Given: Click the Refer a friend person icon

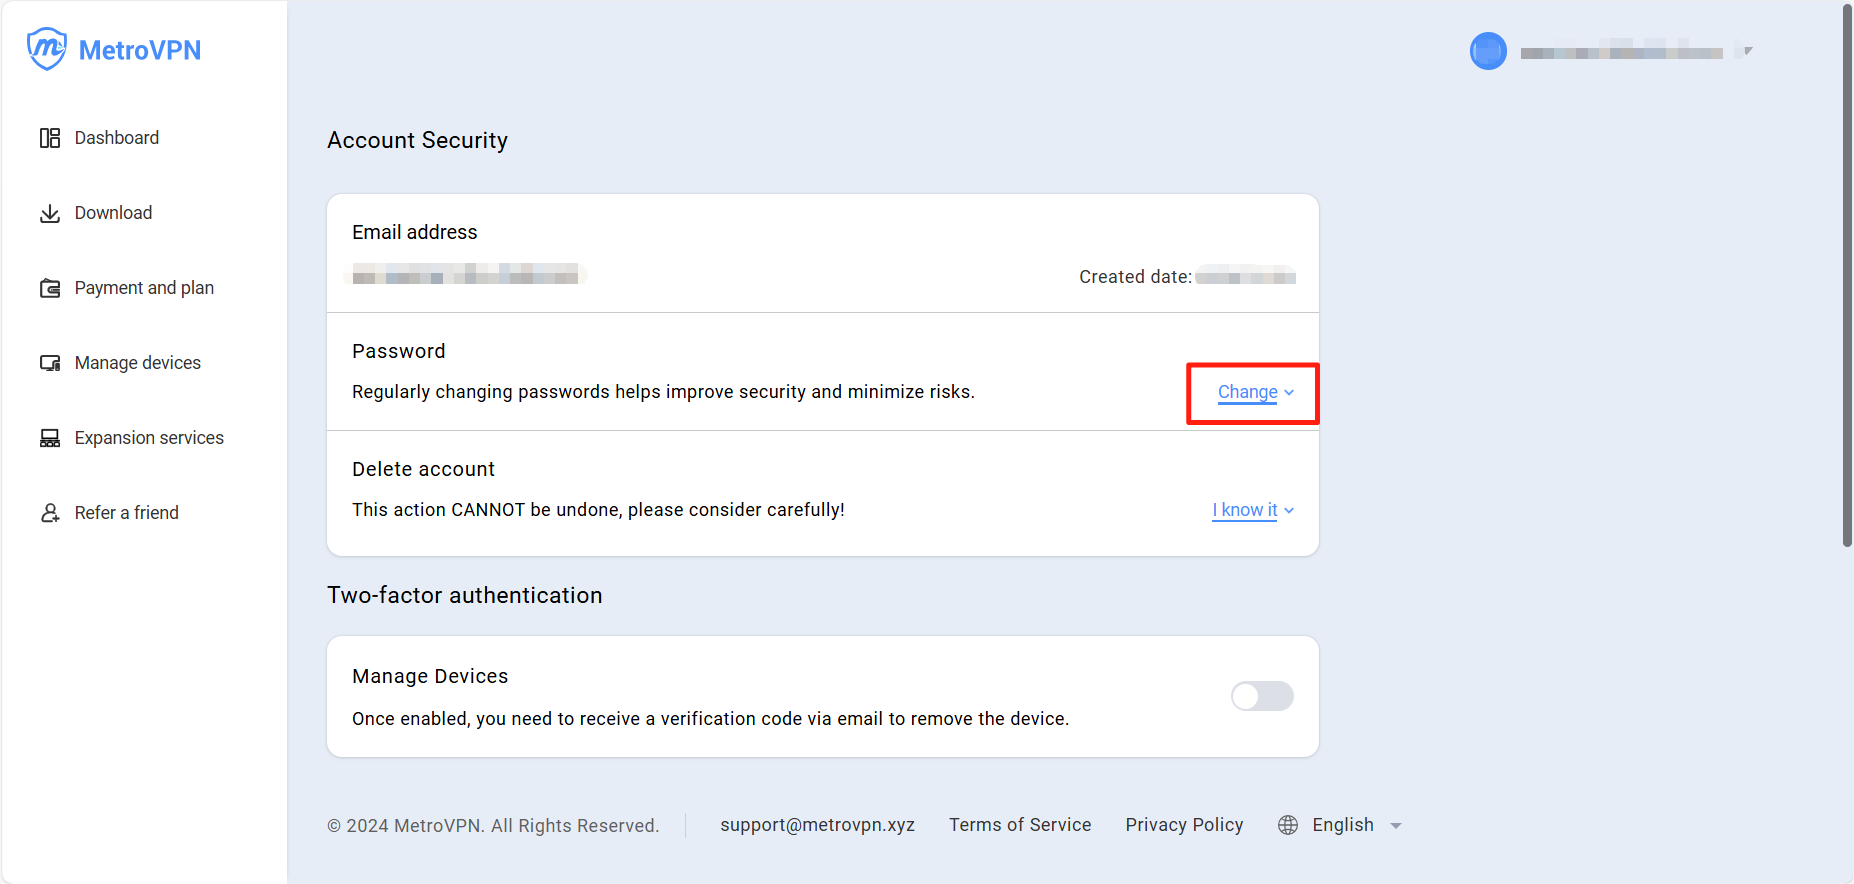Looking at the screenshot, I should pos(50,513).
